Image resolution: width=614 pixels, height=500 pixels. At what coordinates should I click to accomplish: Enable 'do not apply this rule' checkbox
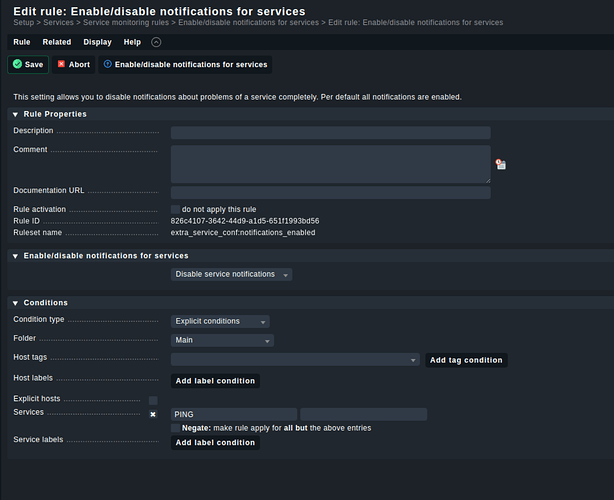tap(176, 209)
